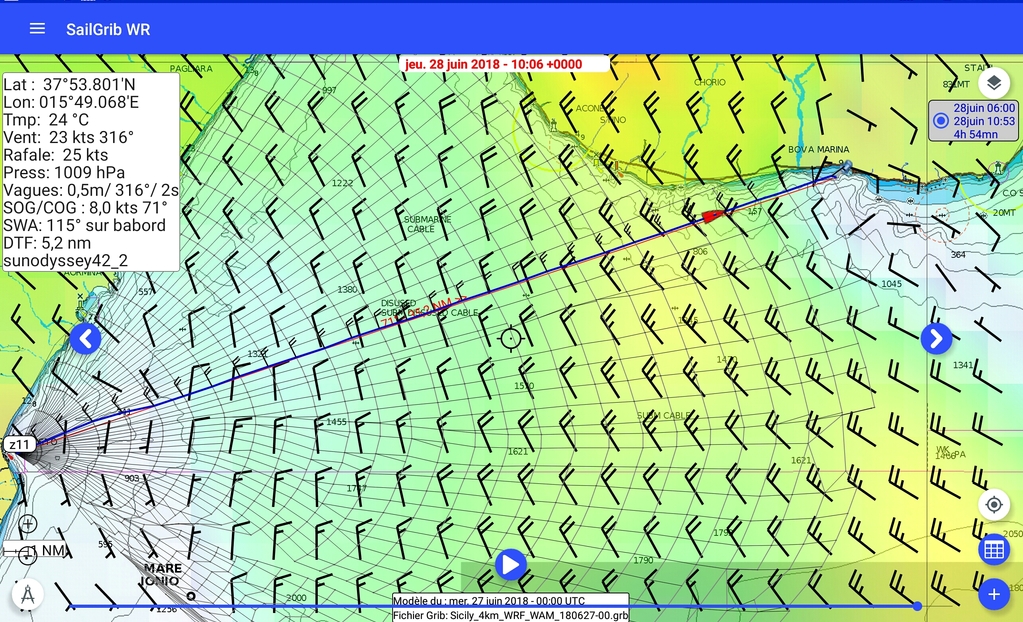Screen dimensions: 1023x622
Task: Center map on current GPS location
Action: pos(993,504)
